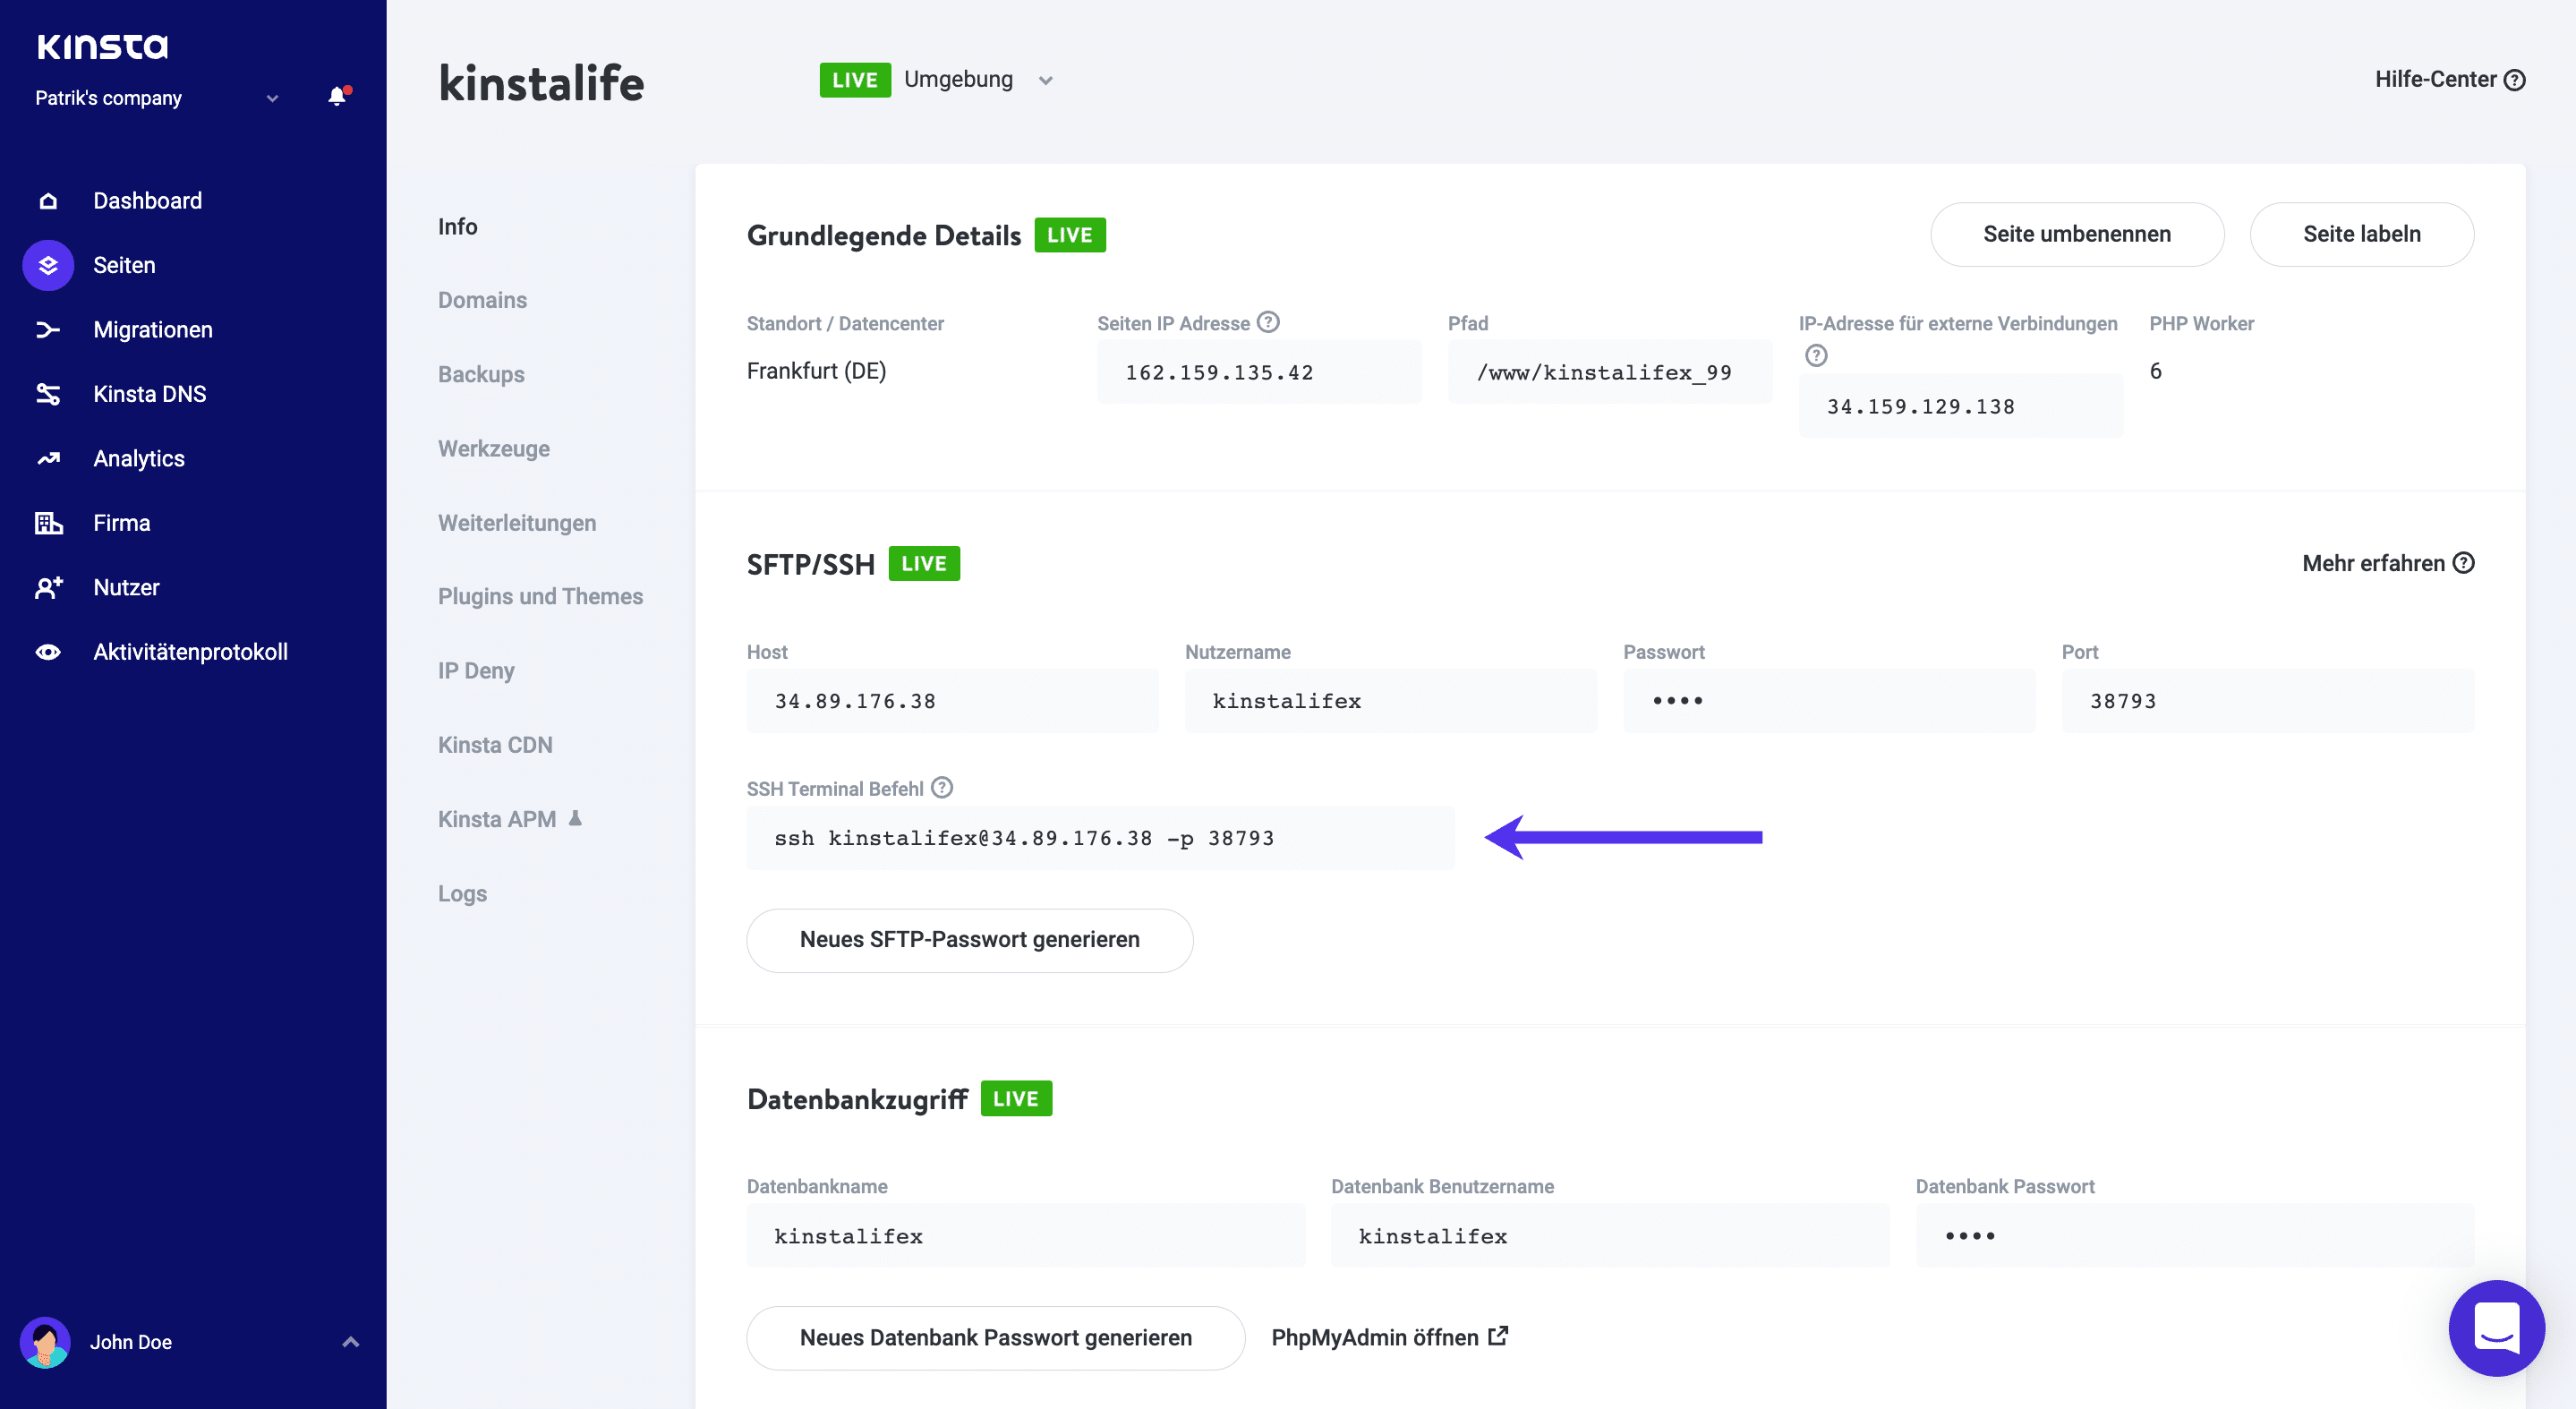Click Frankfurt (DE) location text

(816, 371)
